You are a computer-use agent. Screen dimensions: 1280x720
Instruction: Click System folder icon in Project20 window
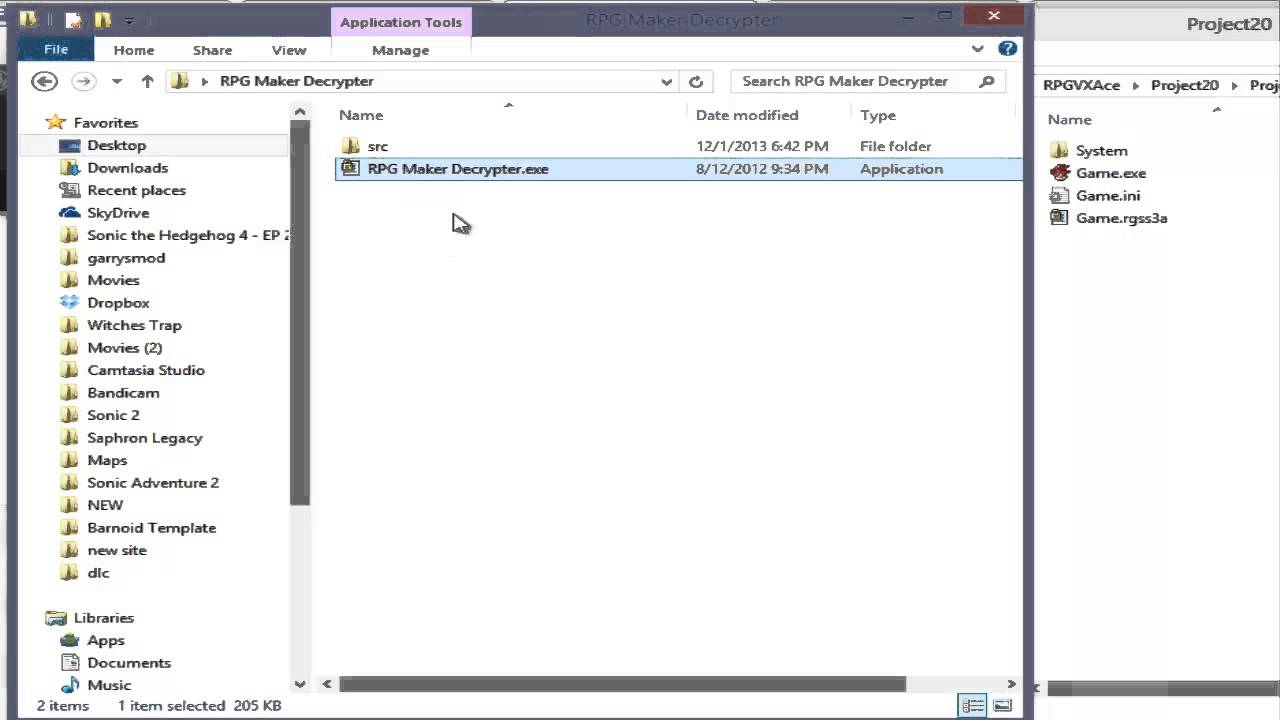pos(1060,151)
